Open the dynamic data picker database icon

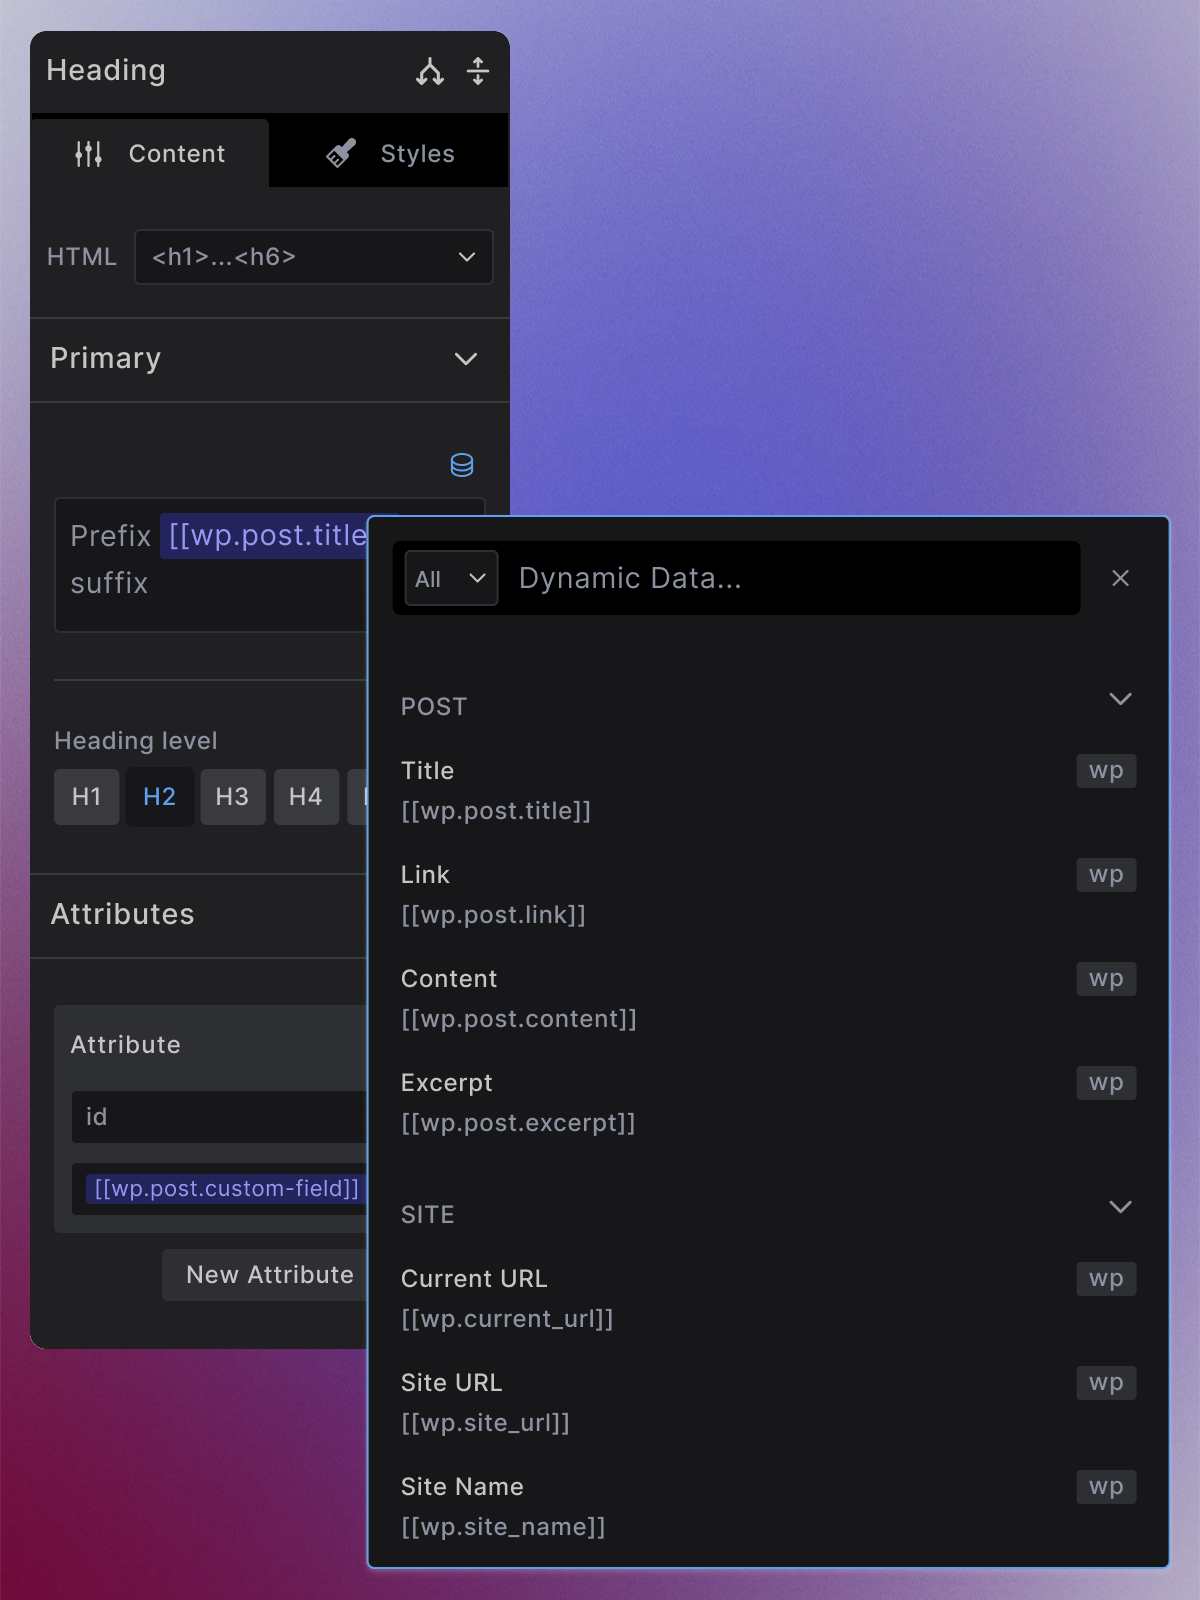coord(462,464)
